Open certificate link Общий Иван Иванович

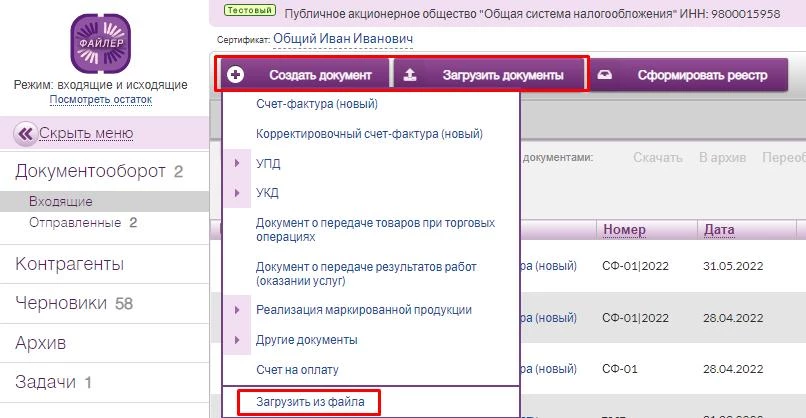click(x=343, y=39)
